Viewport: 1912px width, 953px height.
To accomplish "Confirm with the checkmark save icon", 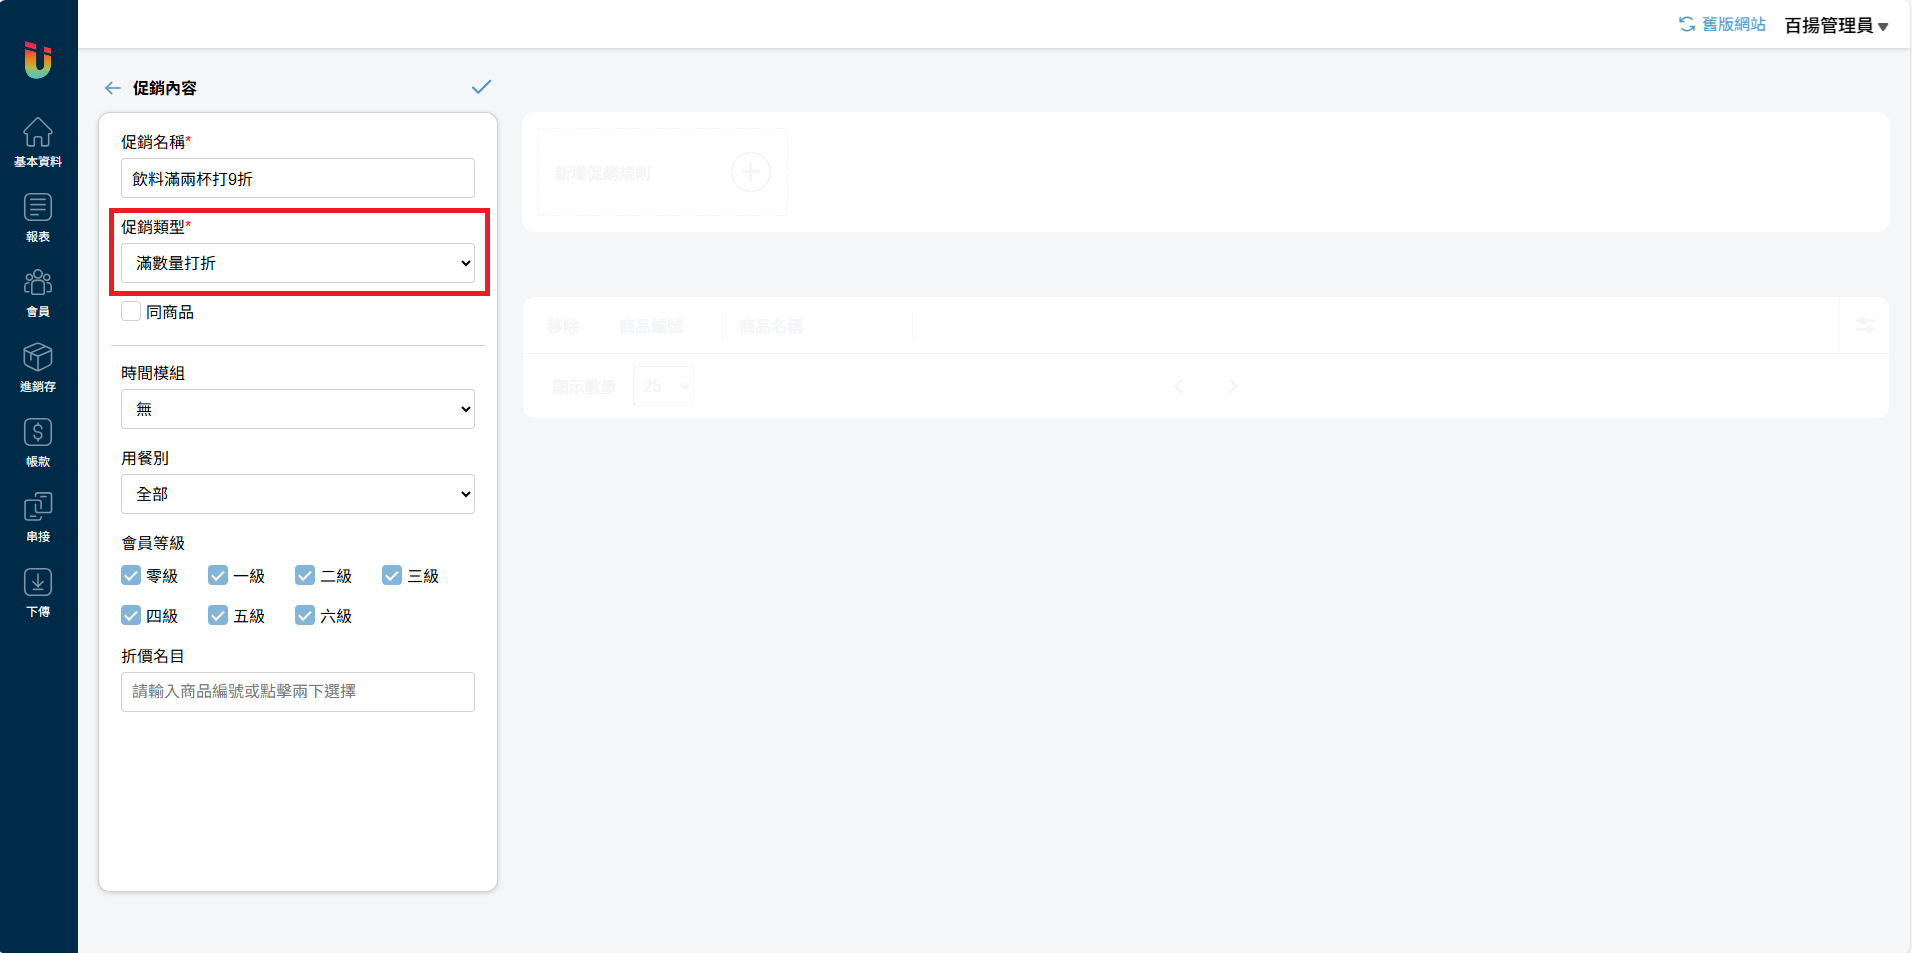I will 481,87.
